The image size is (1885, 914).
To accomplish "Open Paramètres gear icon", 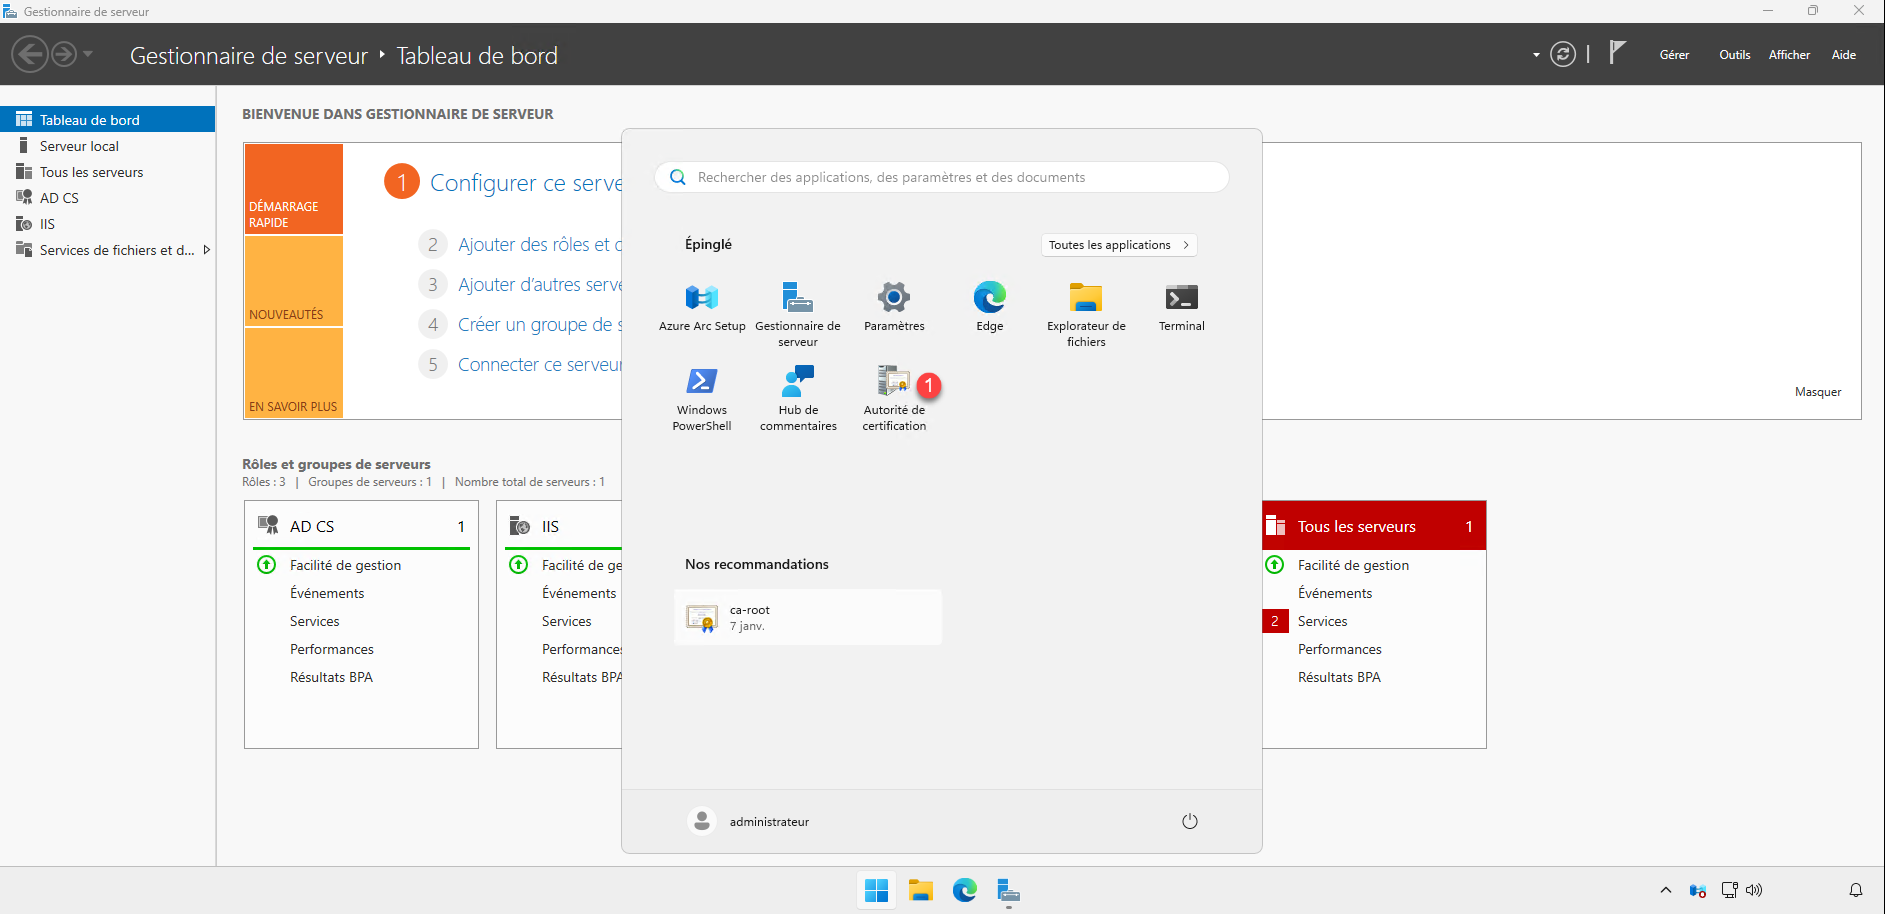I will click(x=893, y=299).
